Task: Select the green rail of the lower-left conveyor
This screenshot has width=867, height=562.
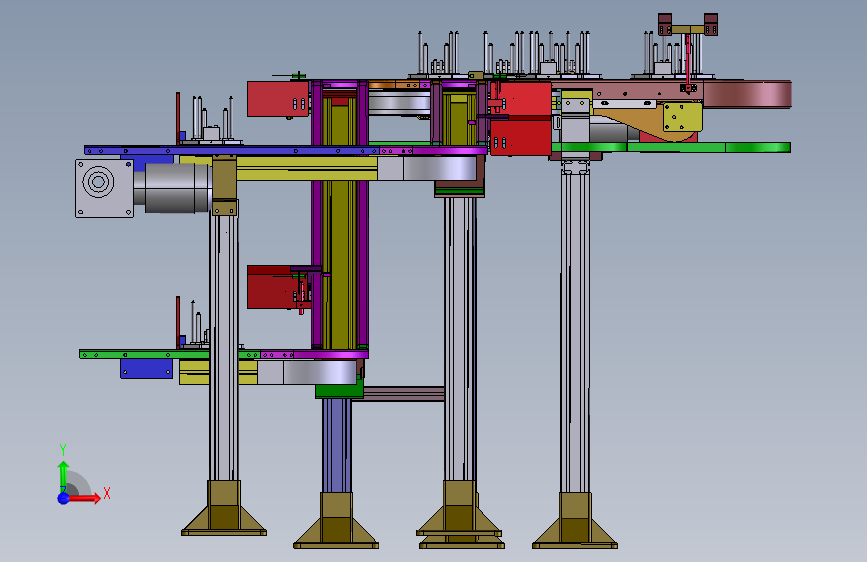Action: coord(169,354)
